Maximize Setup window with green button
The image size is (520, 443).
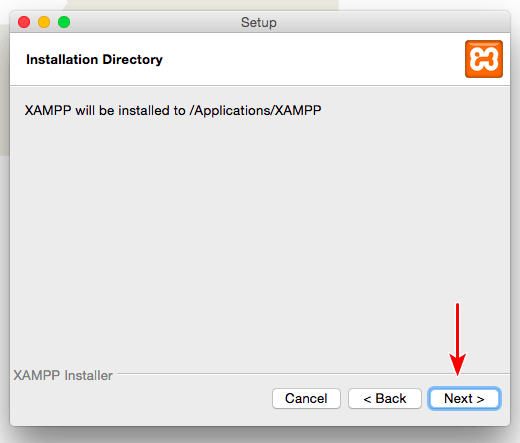tap(64, 22)
